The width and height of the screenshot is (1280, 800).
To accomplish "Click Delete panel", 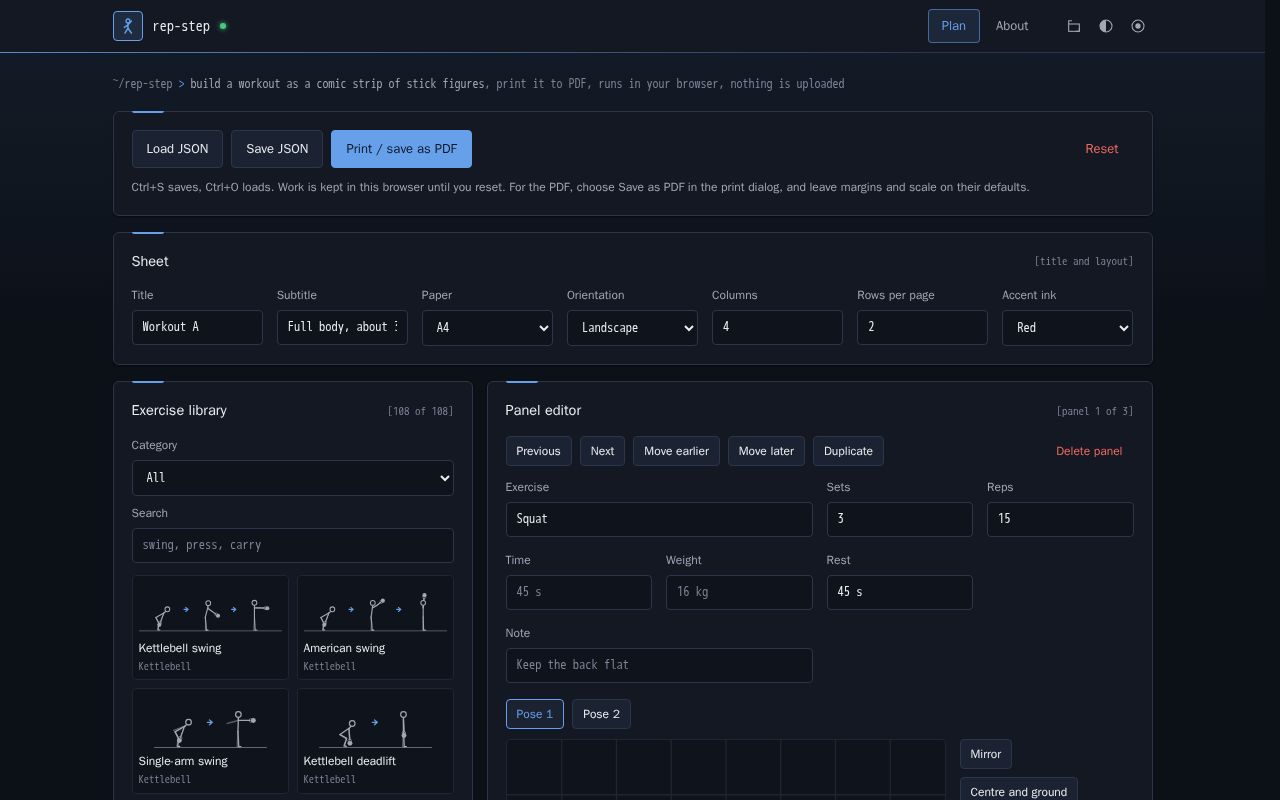I will [x=1089, y=451].
